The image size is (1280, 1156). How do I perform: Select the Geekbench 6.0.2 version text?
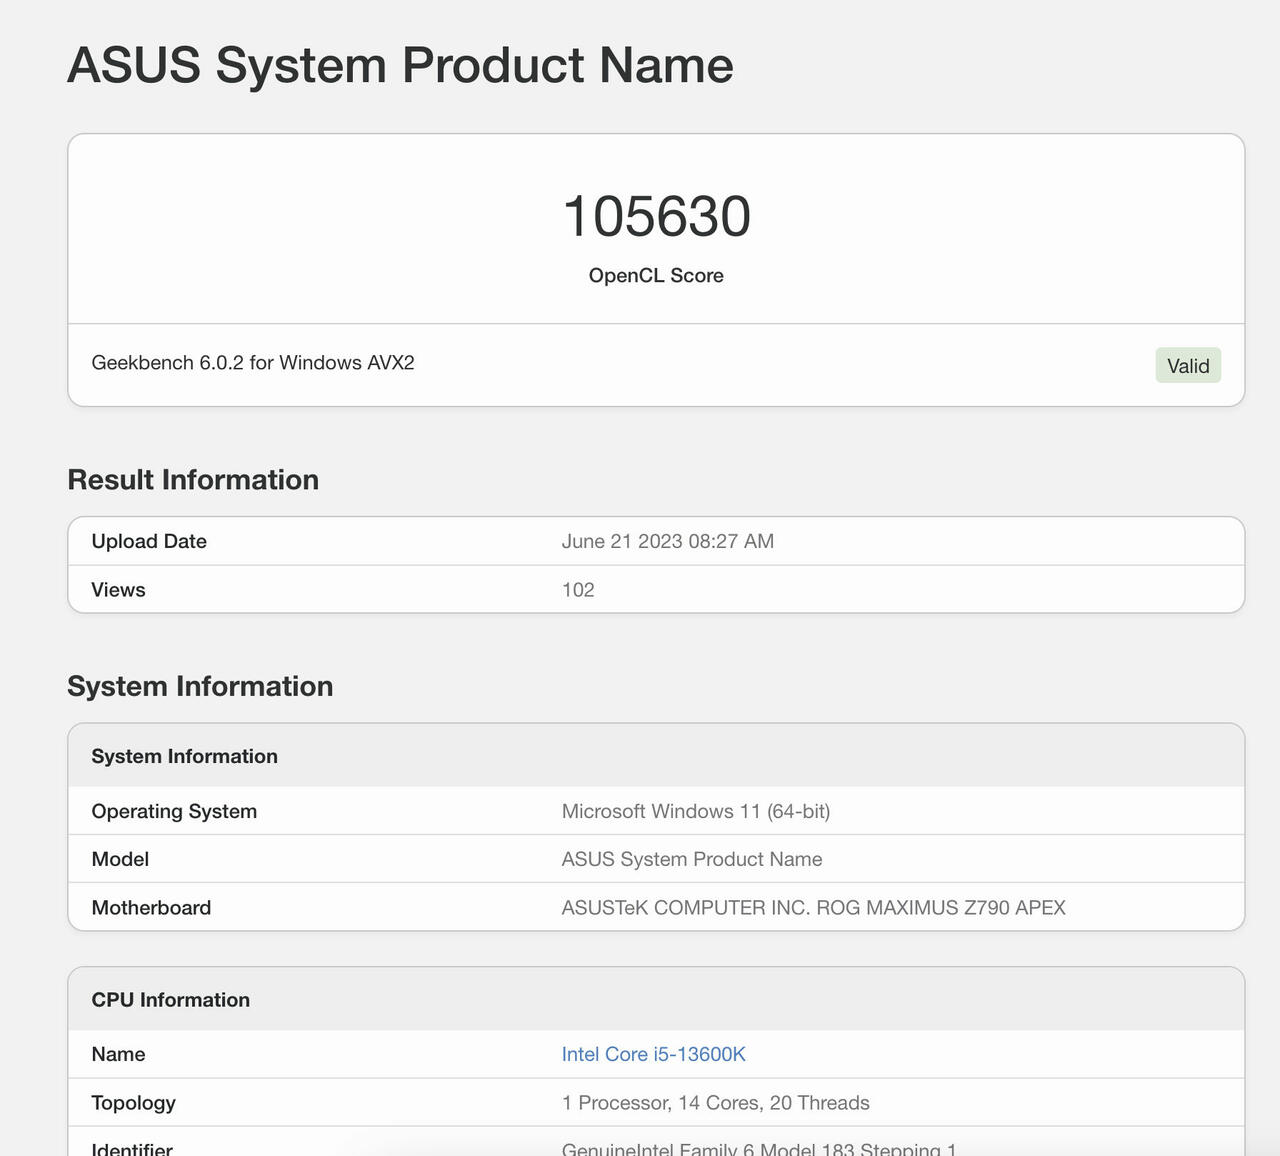[x=253, y=363]
